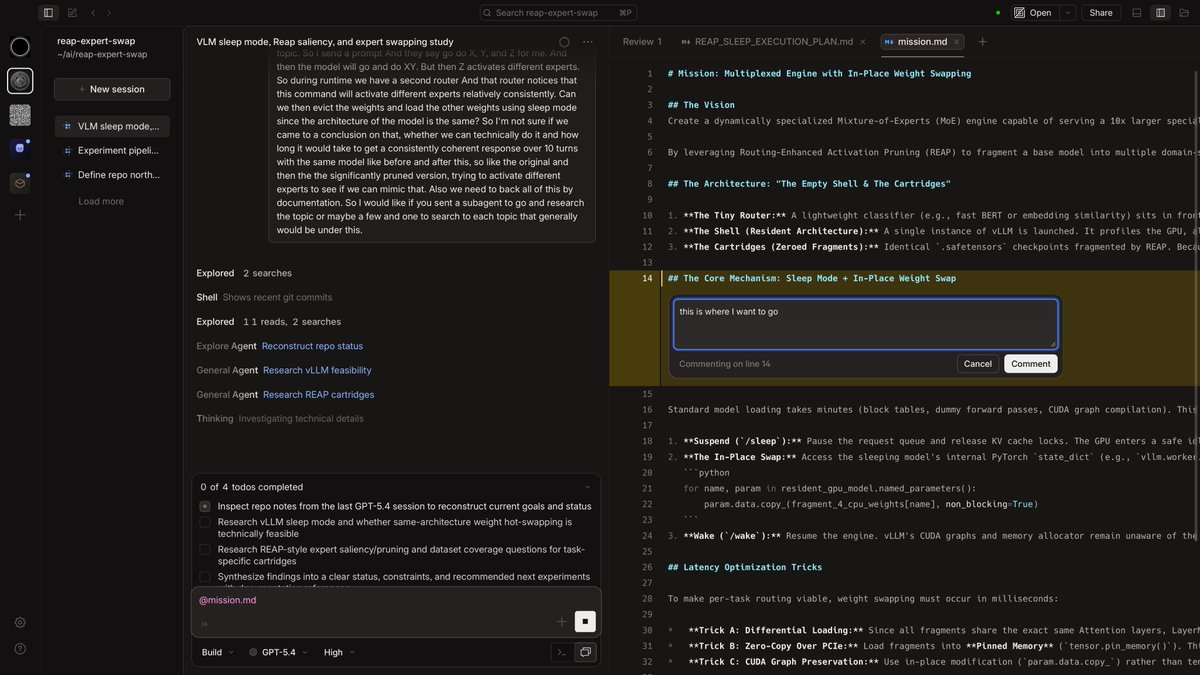Viewport: 1200px width, 675px height.
Task: Select the highlighted reap-expert-swap project avatar
Action: (20, 81)
